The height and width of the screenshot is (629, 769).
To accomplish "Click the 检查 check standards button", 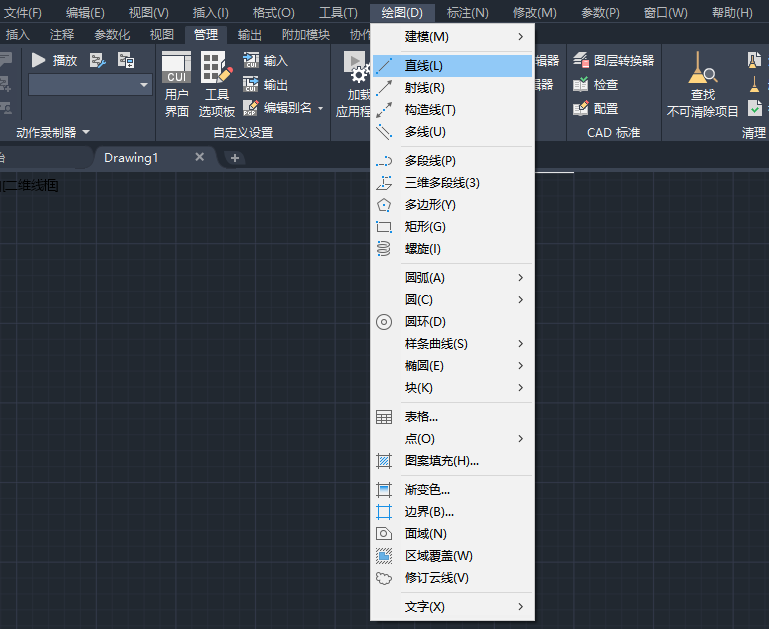I will [595, 85].
